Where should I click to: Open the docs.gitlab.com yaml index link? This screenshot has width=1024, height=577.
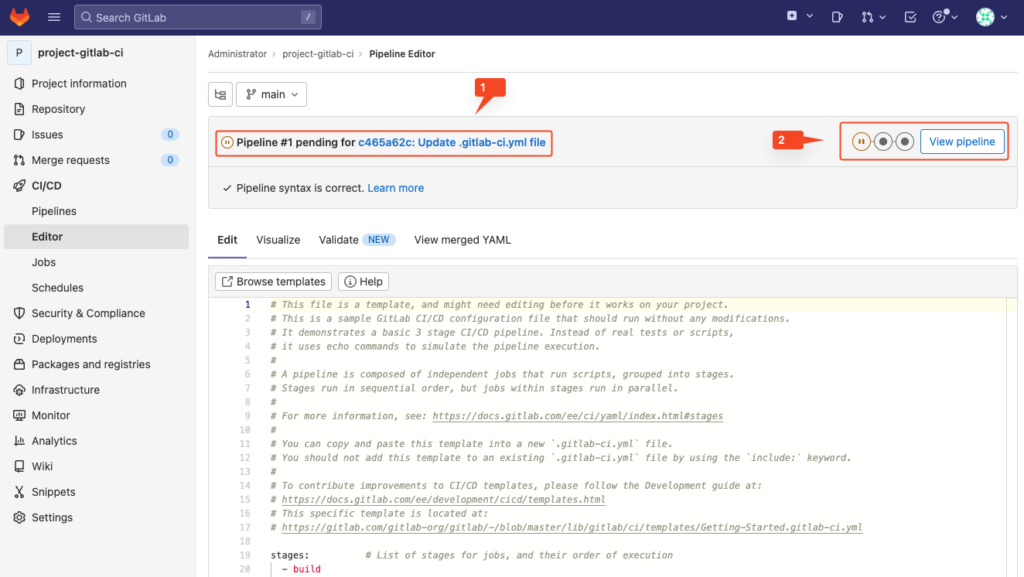[x=578, y=416]
